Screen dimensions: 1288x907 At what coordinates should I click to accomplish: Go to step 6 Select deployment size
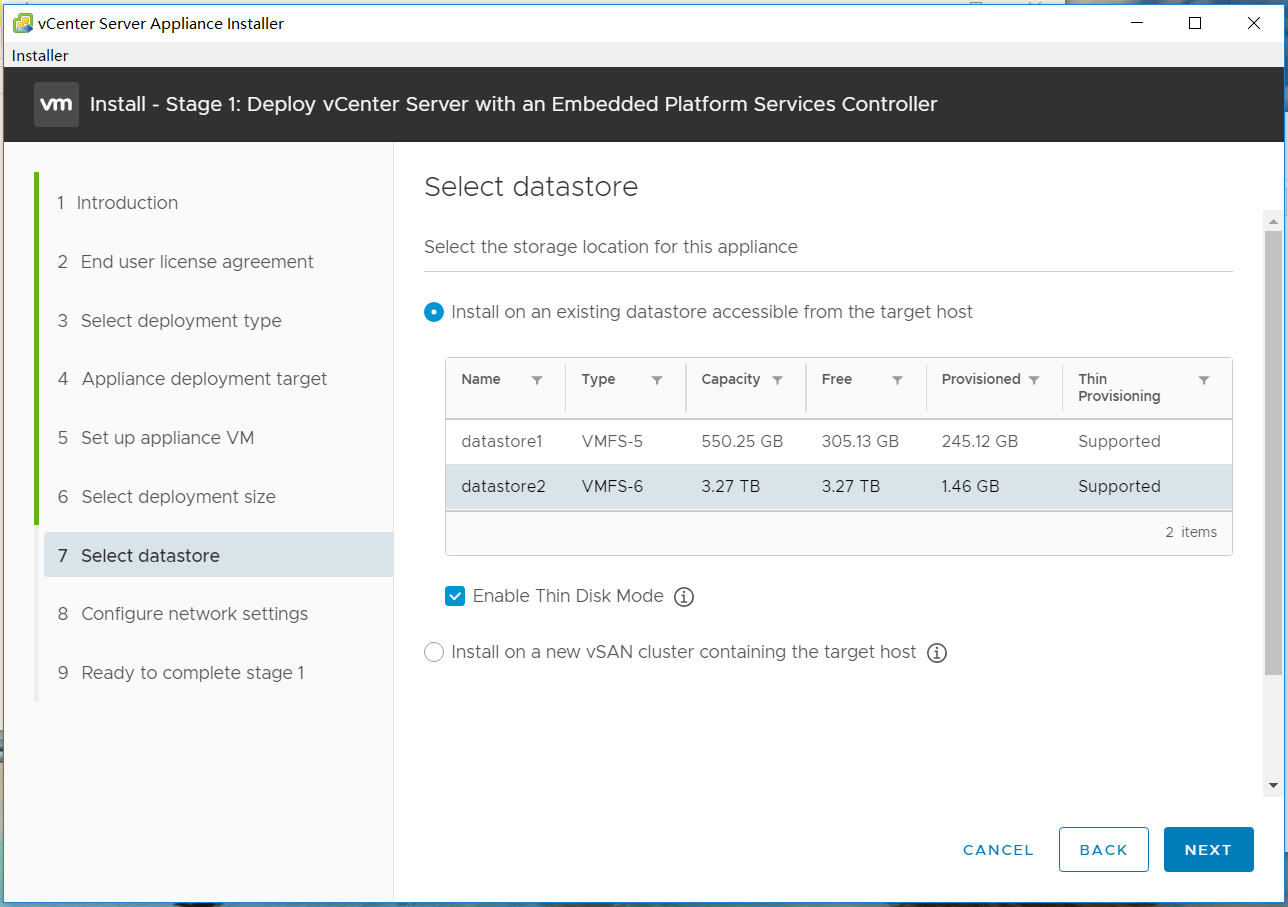(166, 497)
